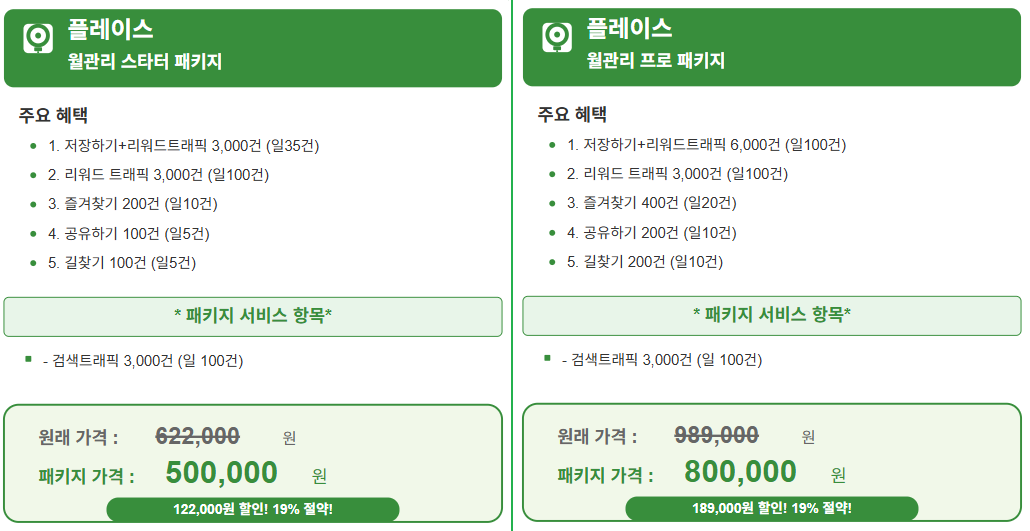Viewport: 1030px width, 531px height.
Task: Click the 500,000 package price
Action: [x=222, y=473]
